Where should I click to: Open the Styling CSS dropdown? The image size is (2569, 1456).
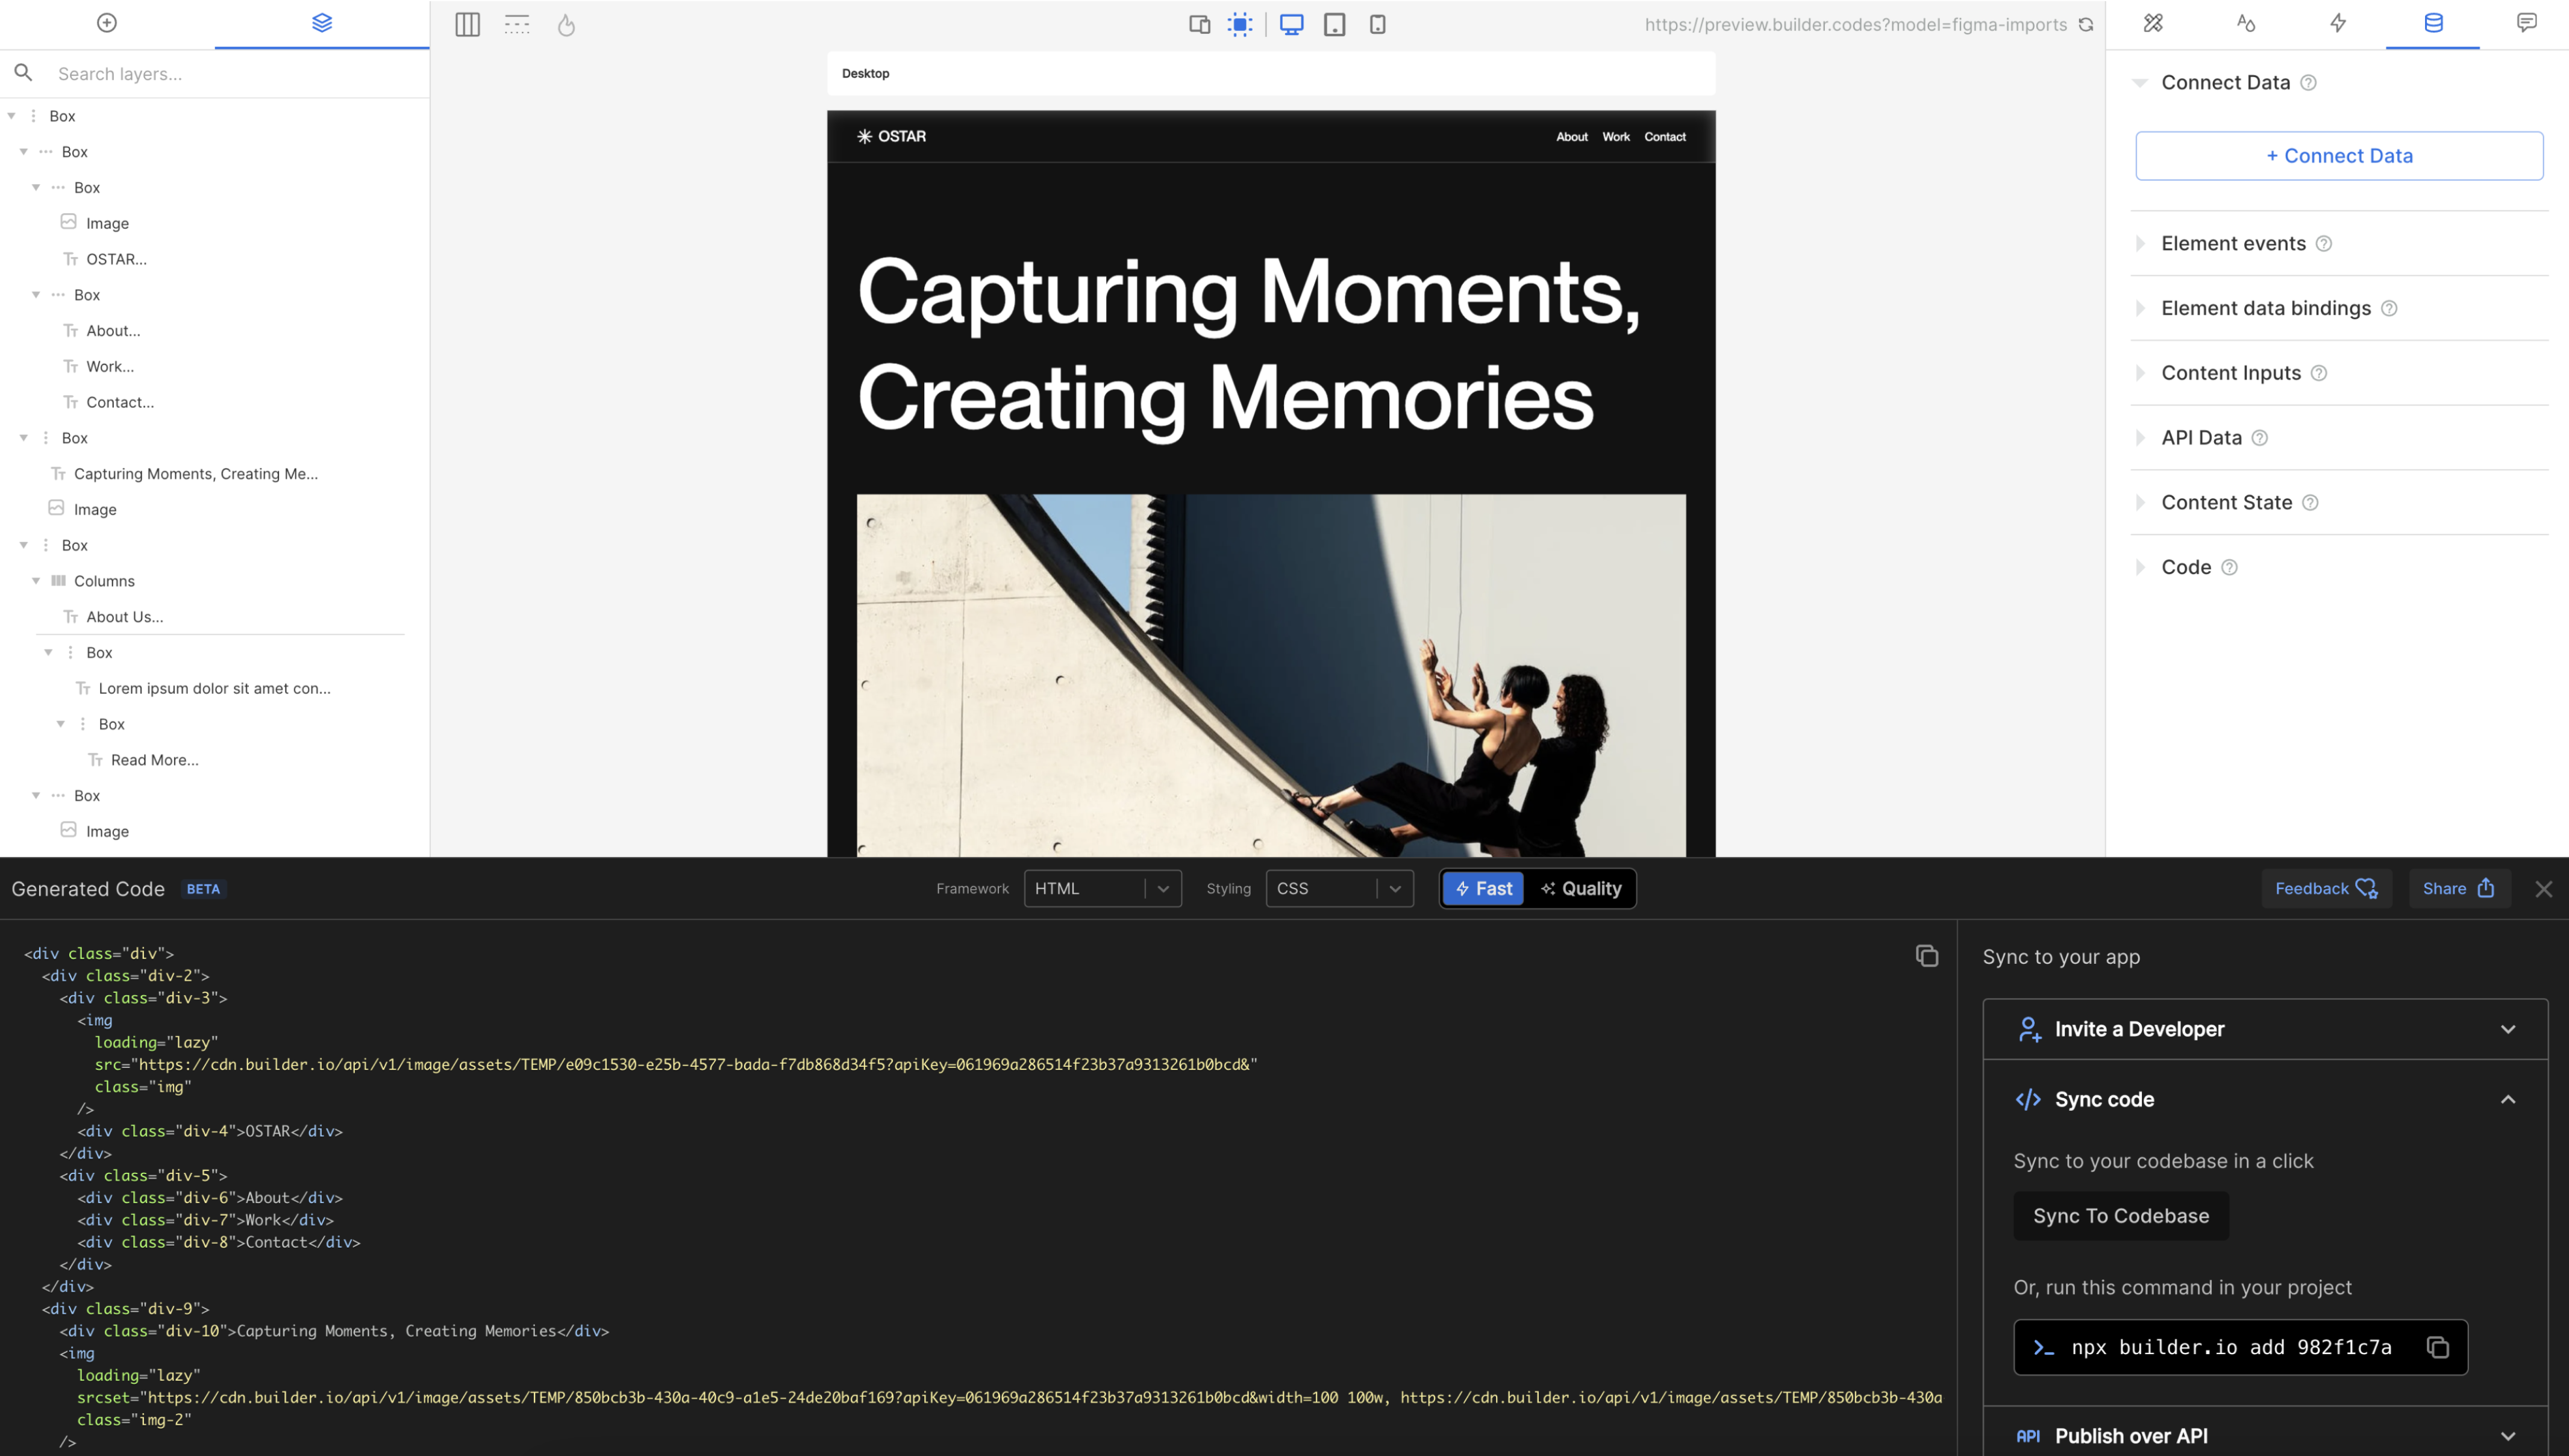point(1339,888)
